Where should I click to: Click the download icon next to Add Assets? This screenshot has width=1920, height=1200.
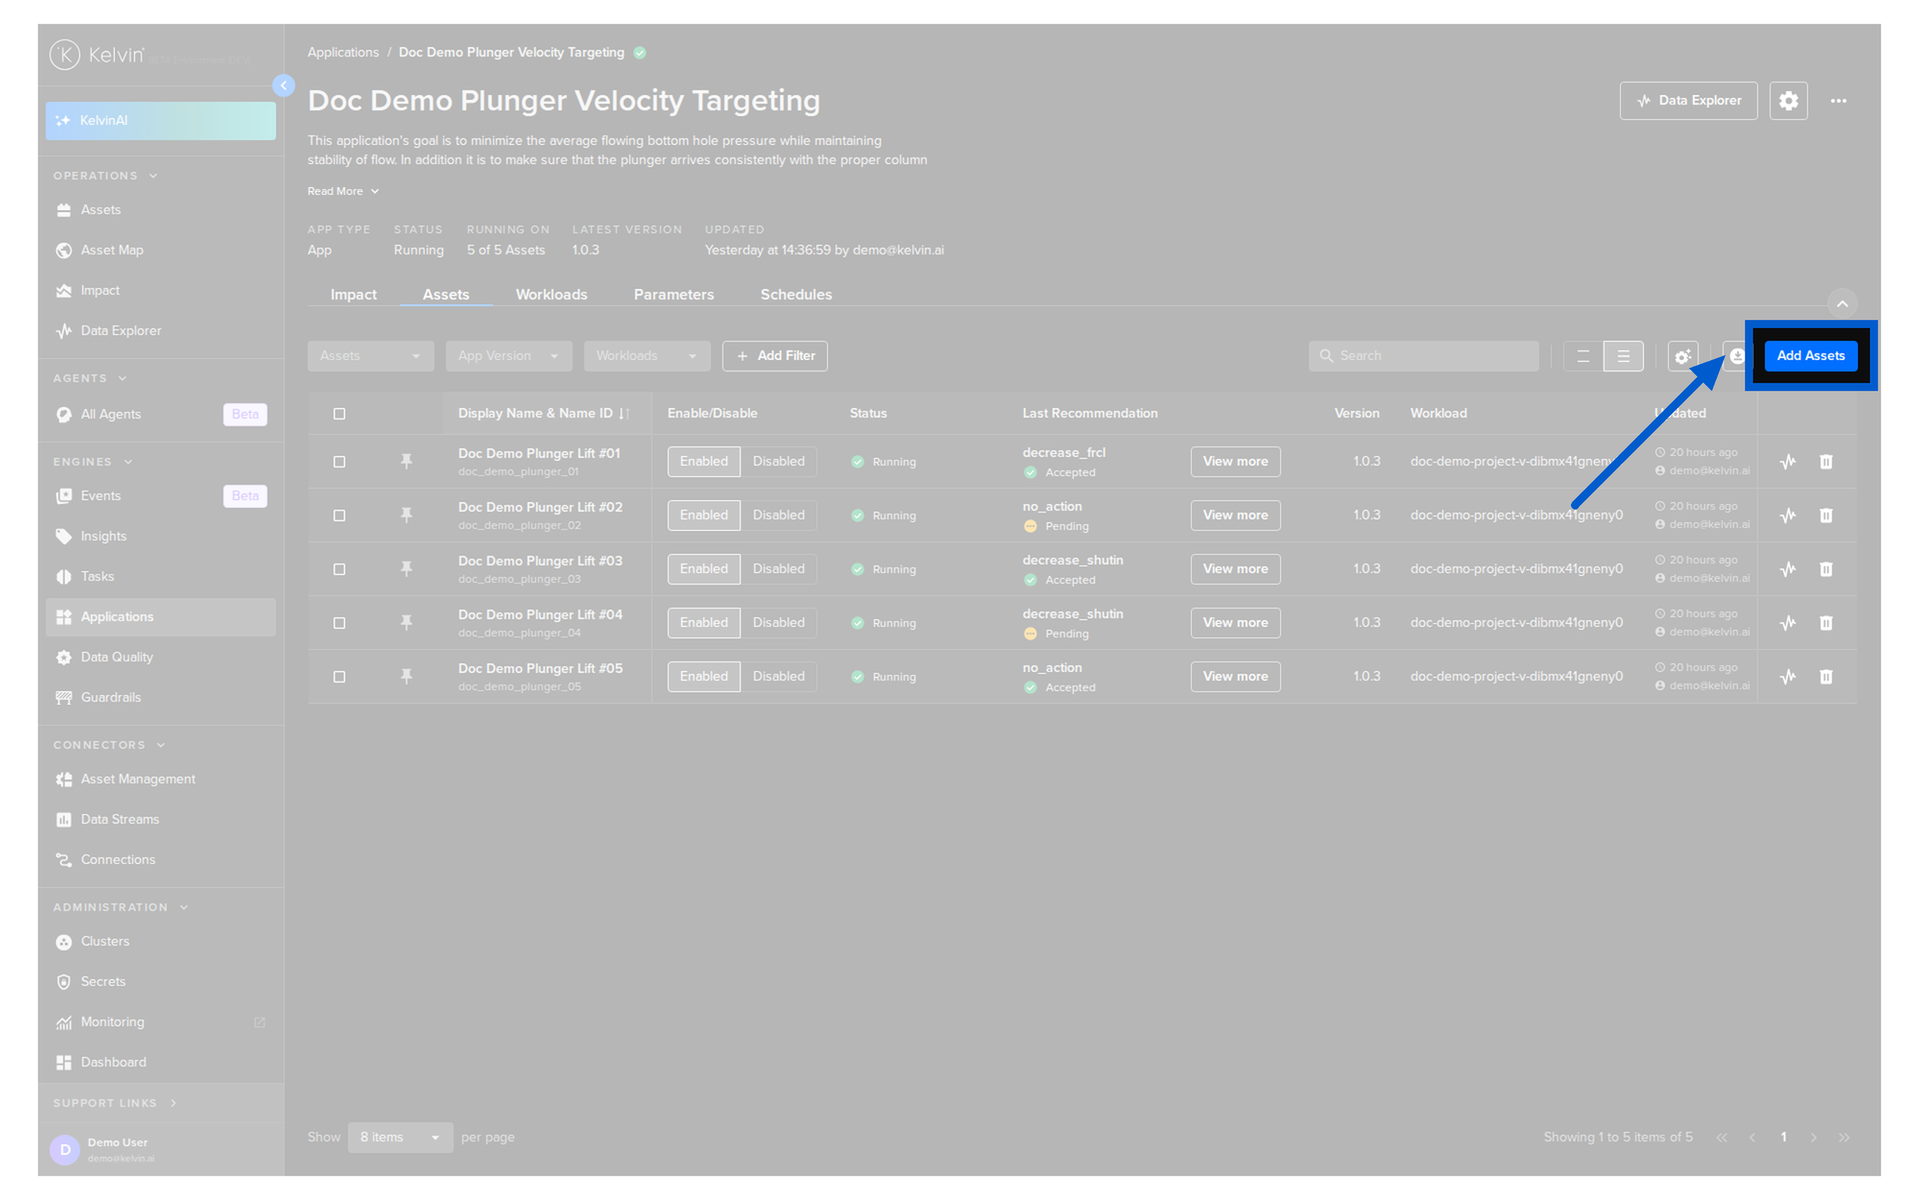point(1737,356)
